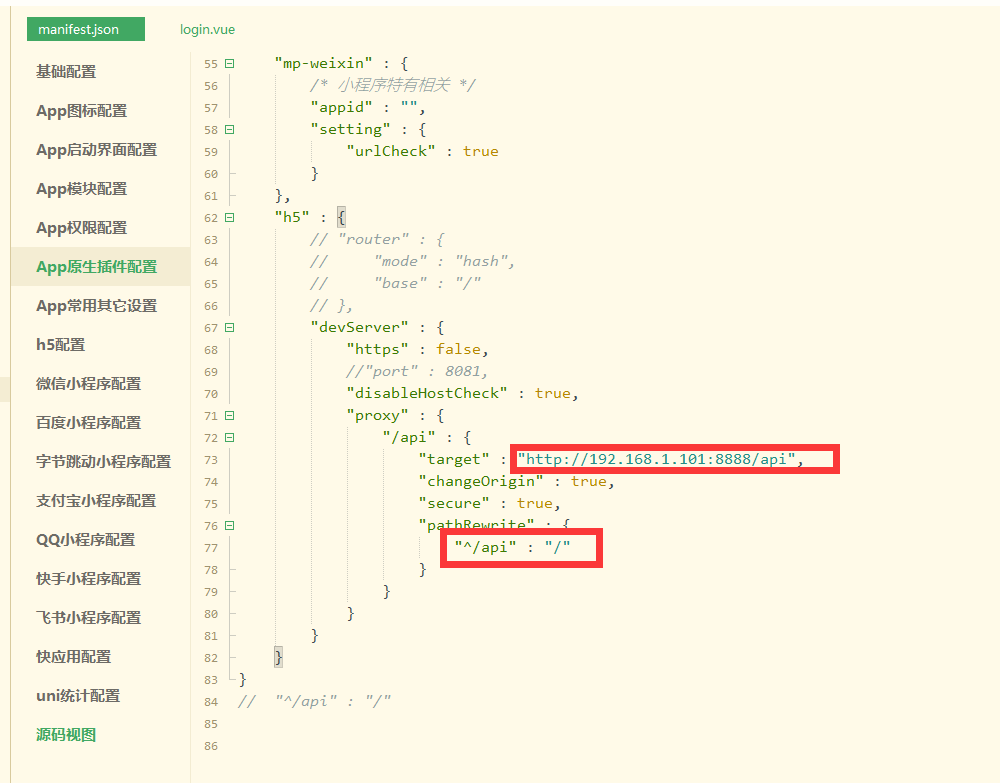The height and width of the screenshot is (783, 1000).
Task: Switch to the login.vue tab
Action: [207, 29]
